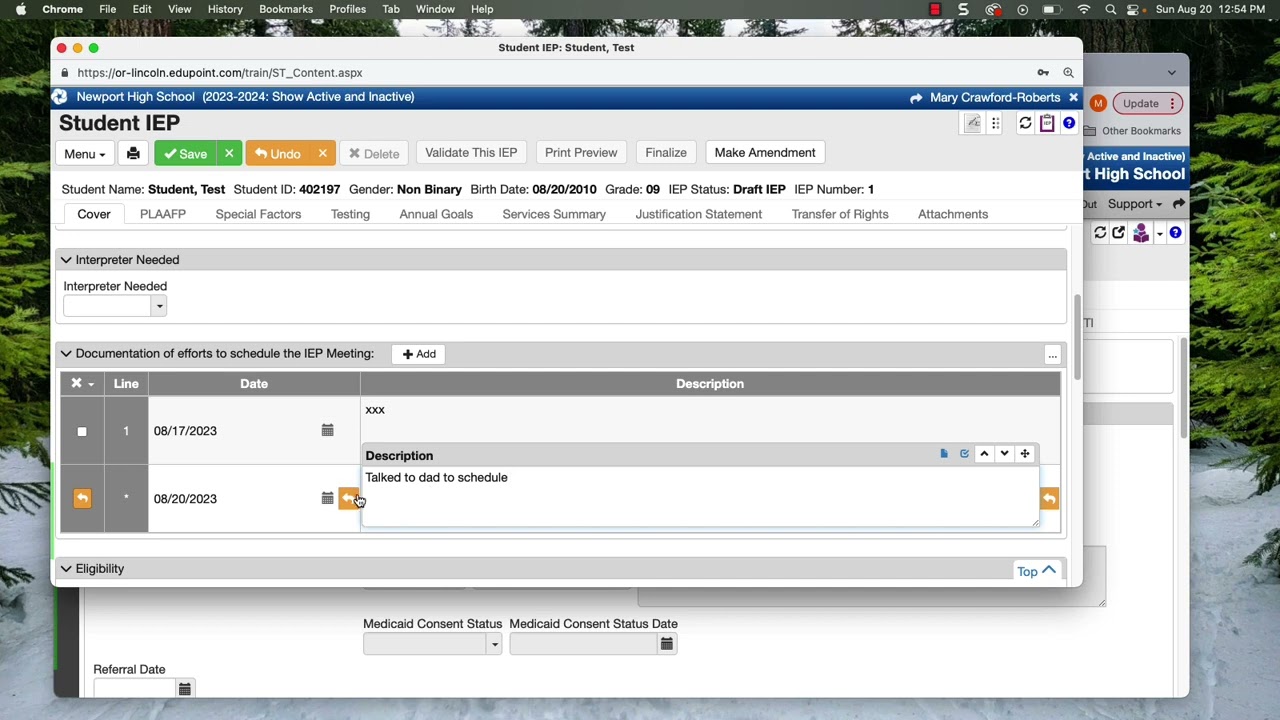Click the 08/20/2023 date field
Viewport: 1280px width, 720px height.
point(235,499)
